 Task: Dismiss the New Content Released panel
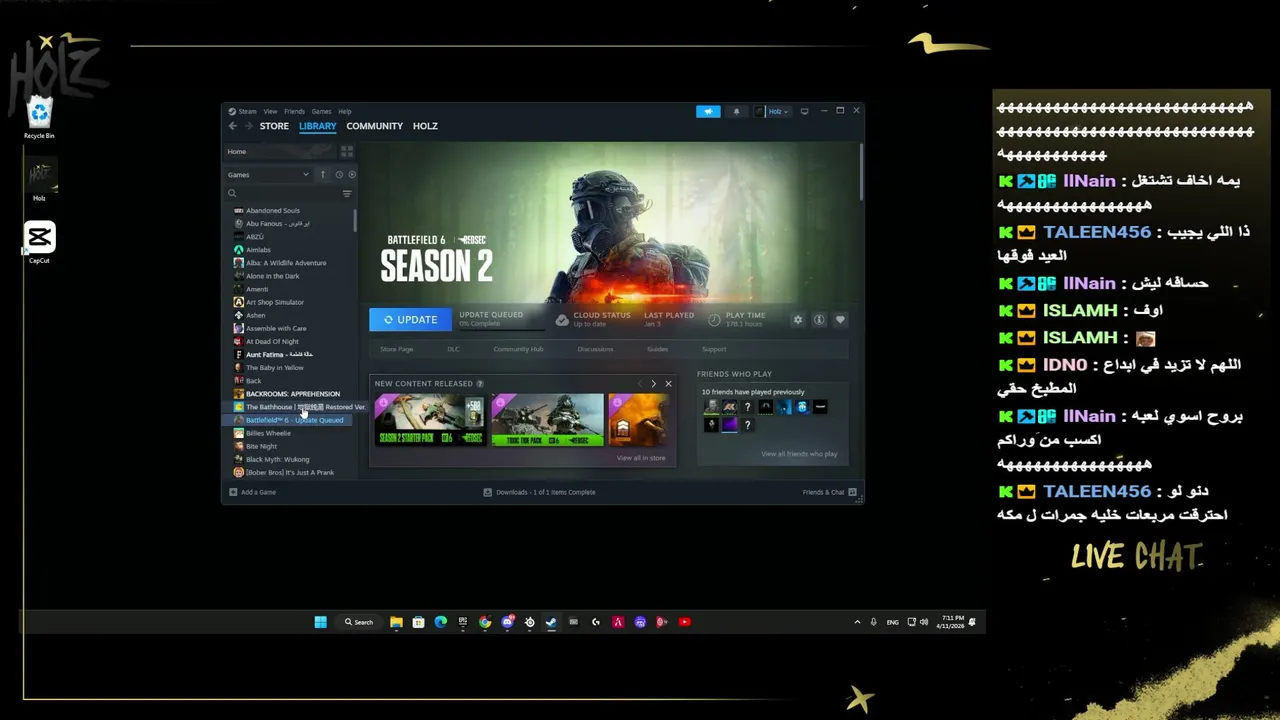(x=668, y=384)
